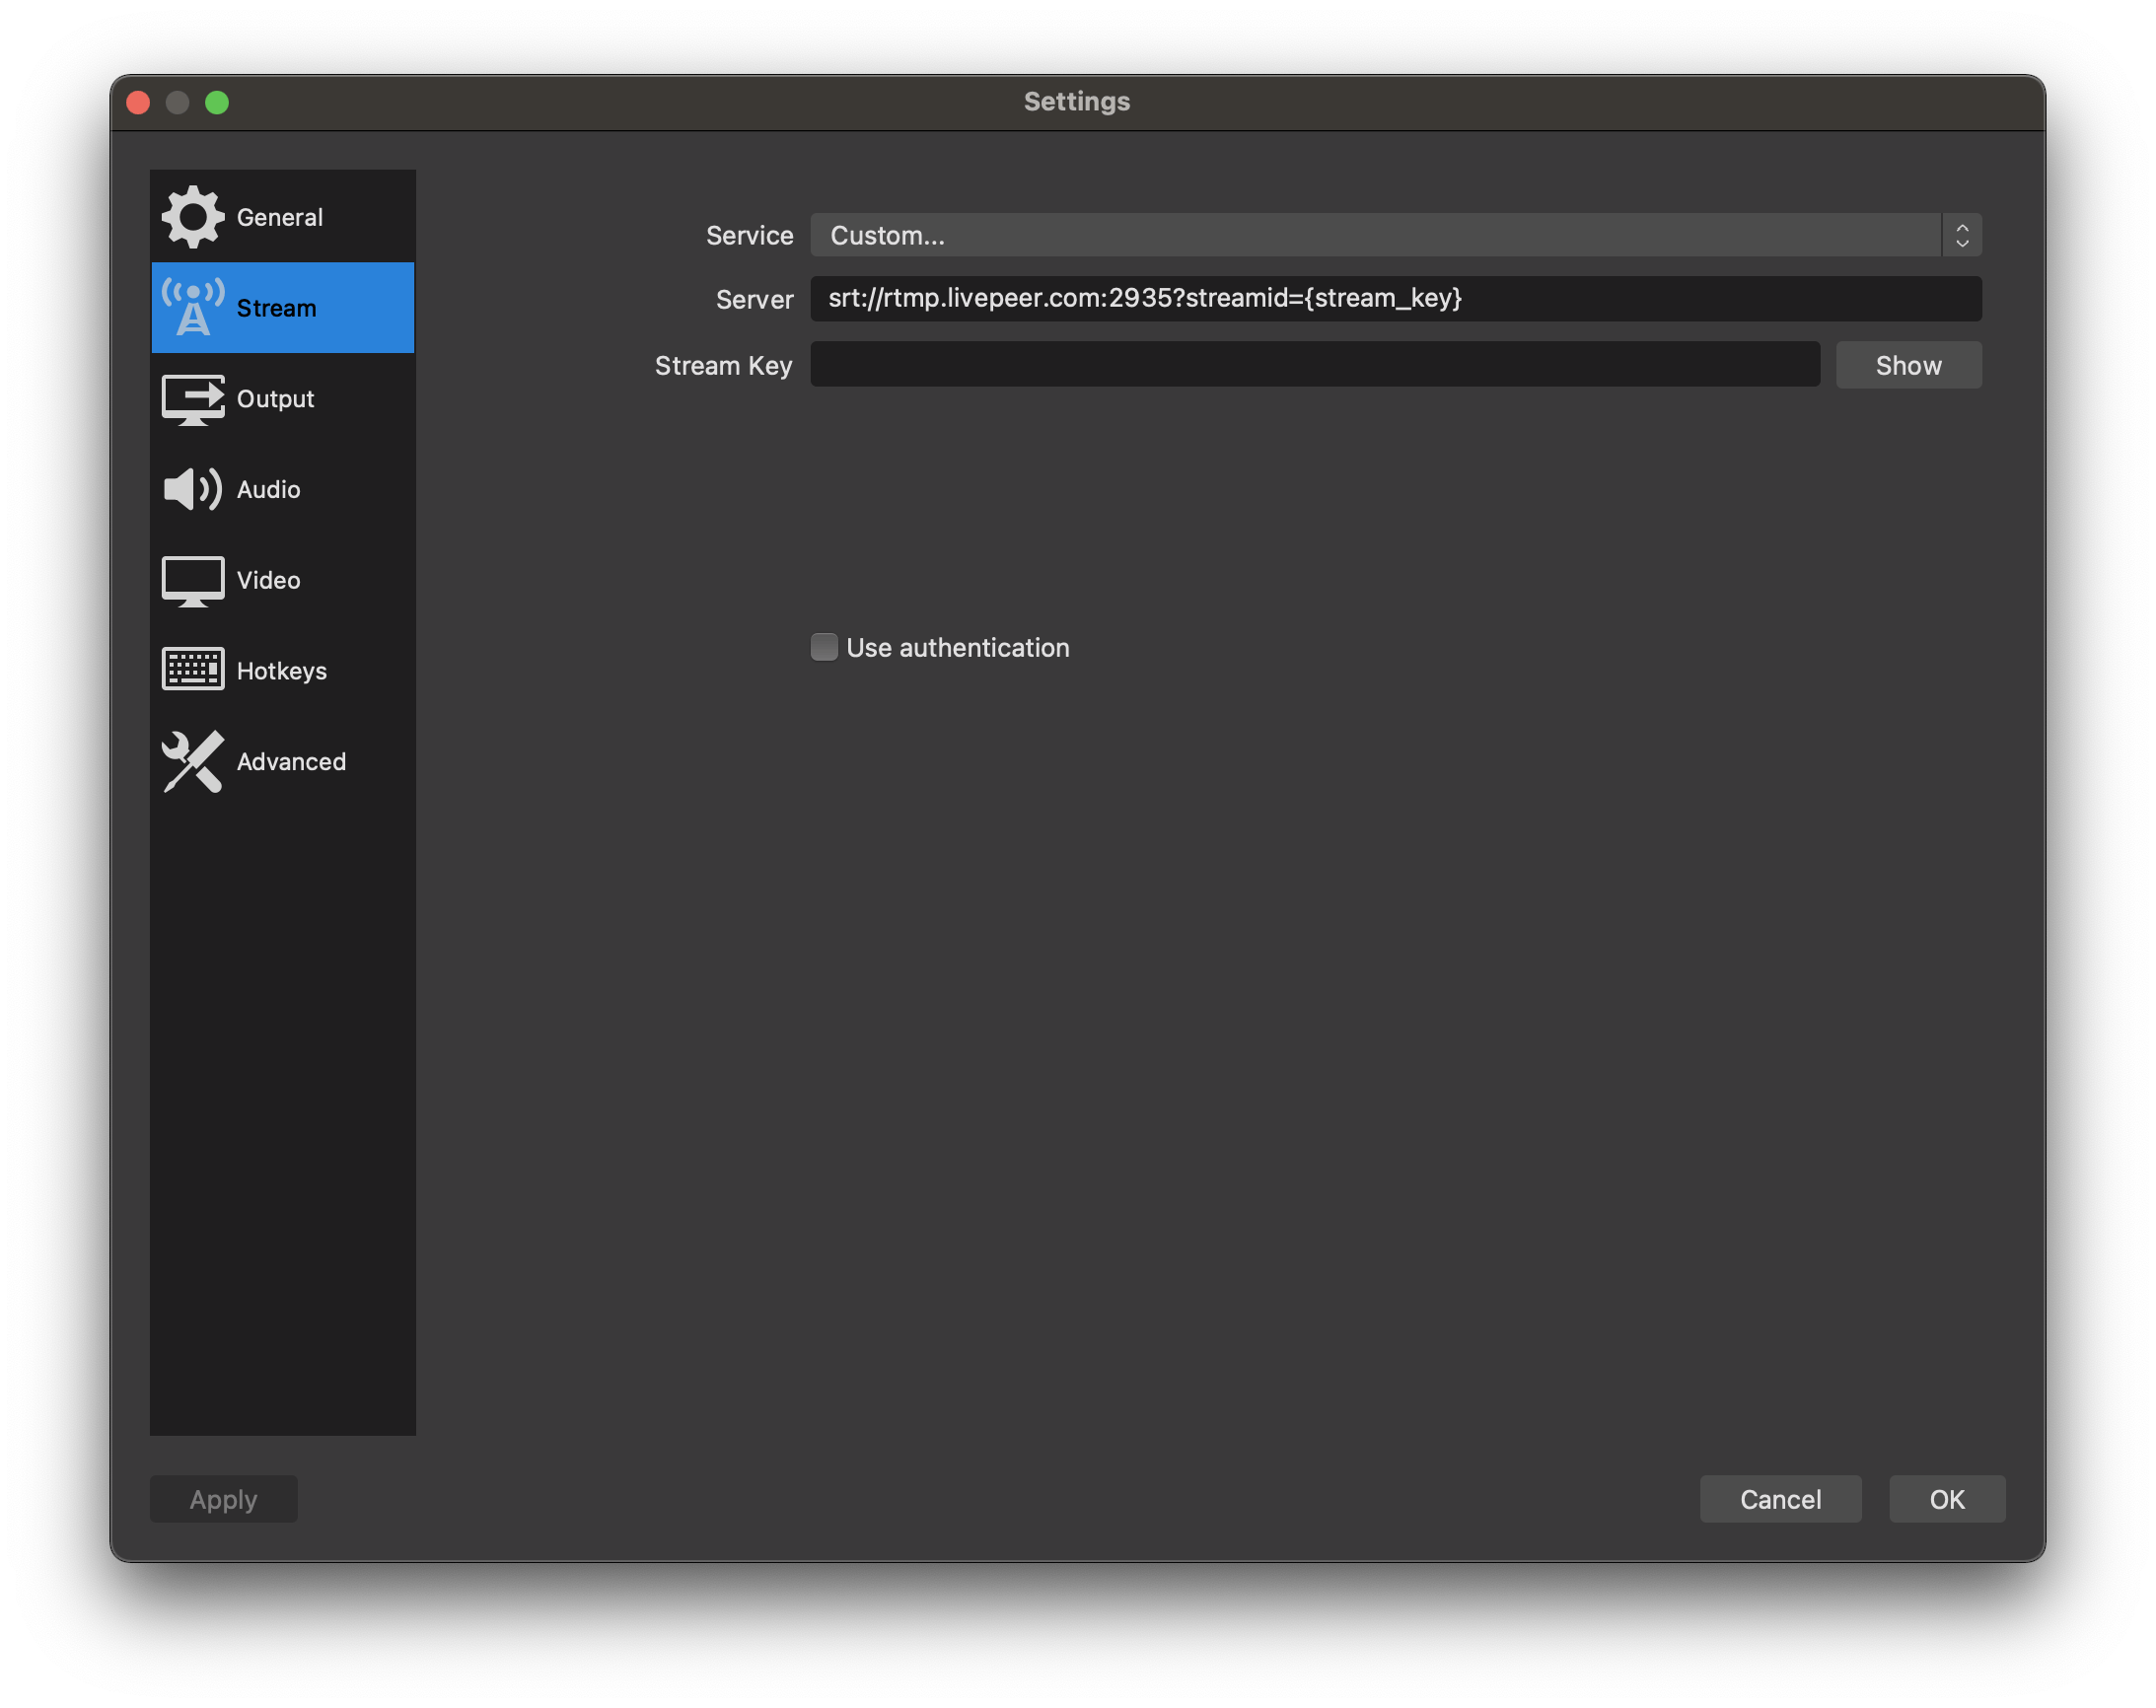Select the Audio settings tab
Viewport: 2156px width, 1708px height.
tap(269, 490)
